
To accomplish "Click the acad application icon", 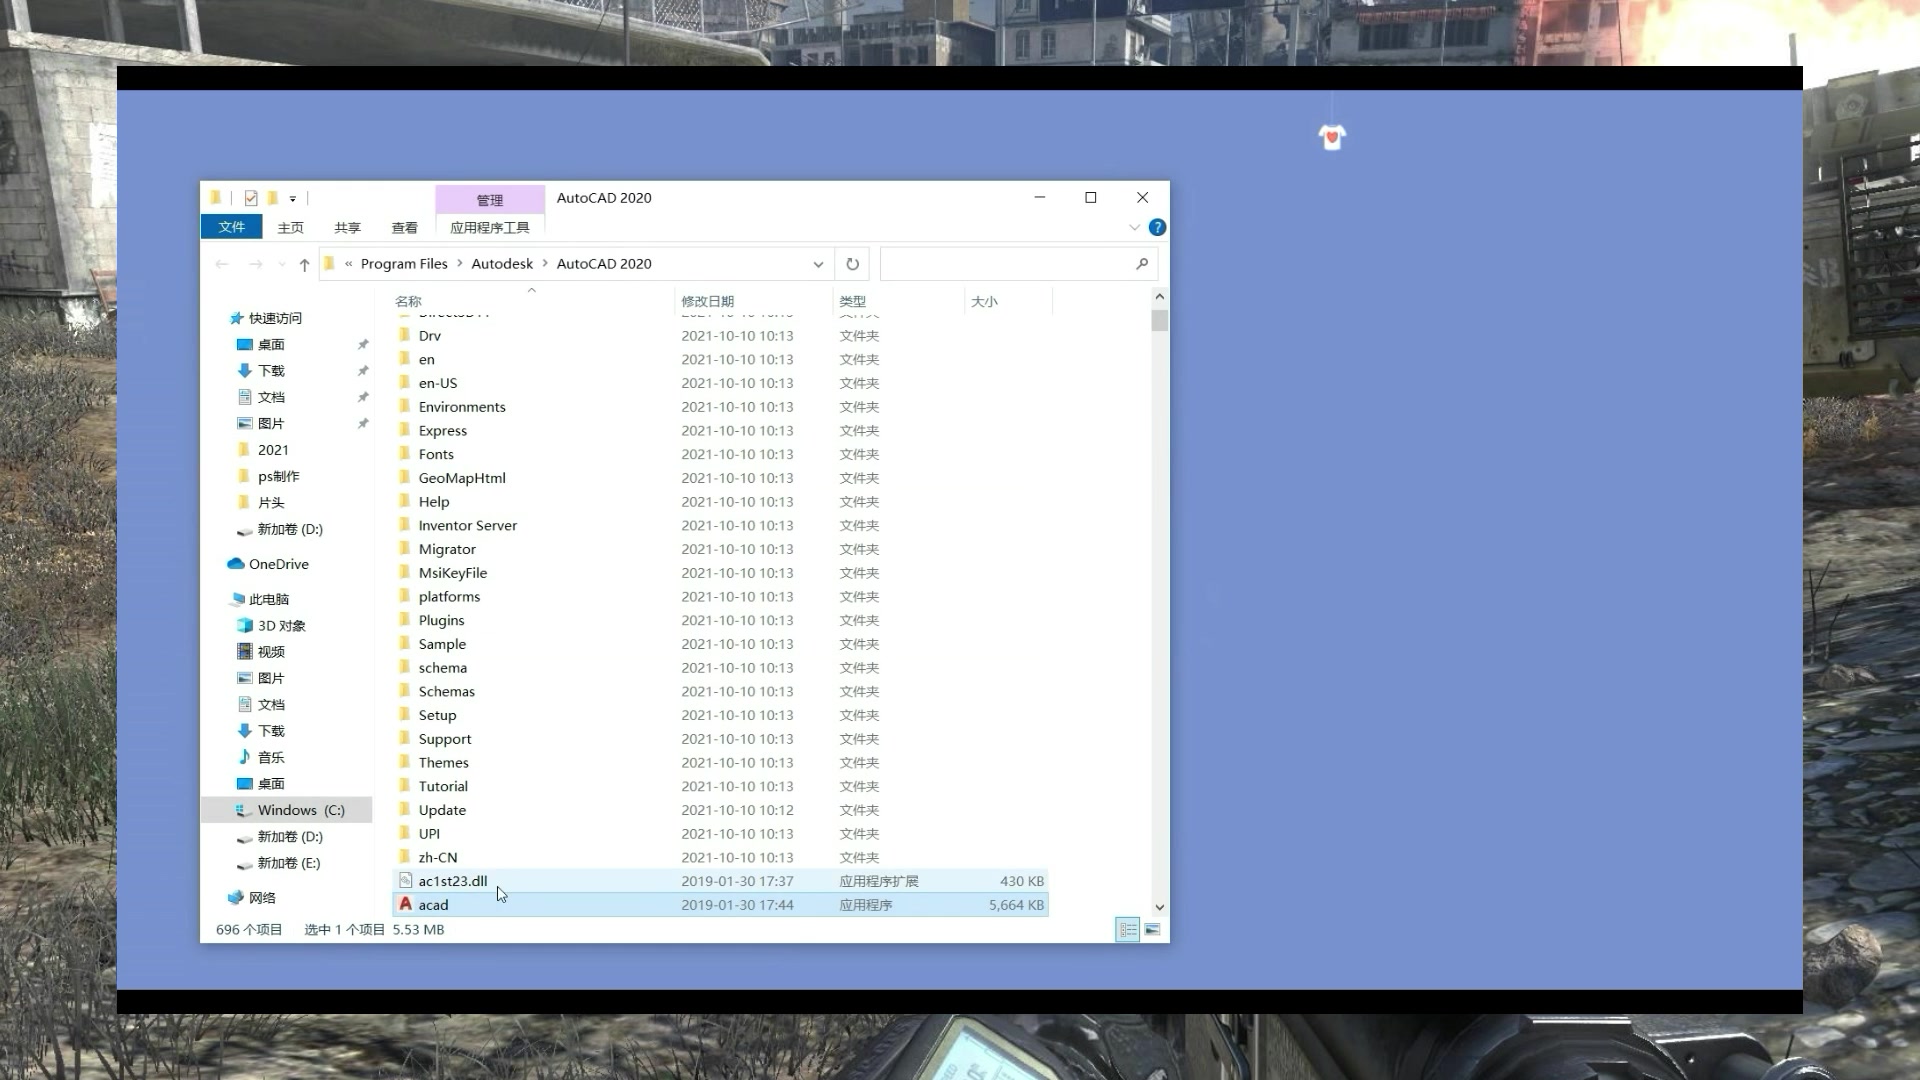I will (405, 904).
